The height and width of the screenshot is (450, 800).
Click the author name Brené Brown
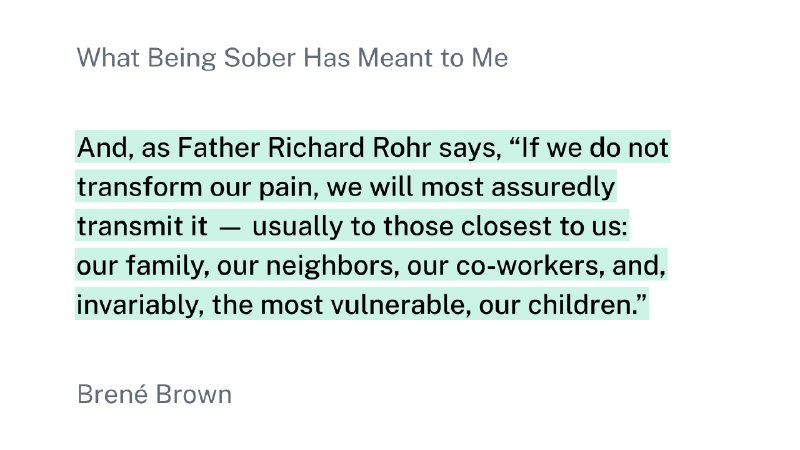coord(154,394)
